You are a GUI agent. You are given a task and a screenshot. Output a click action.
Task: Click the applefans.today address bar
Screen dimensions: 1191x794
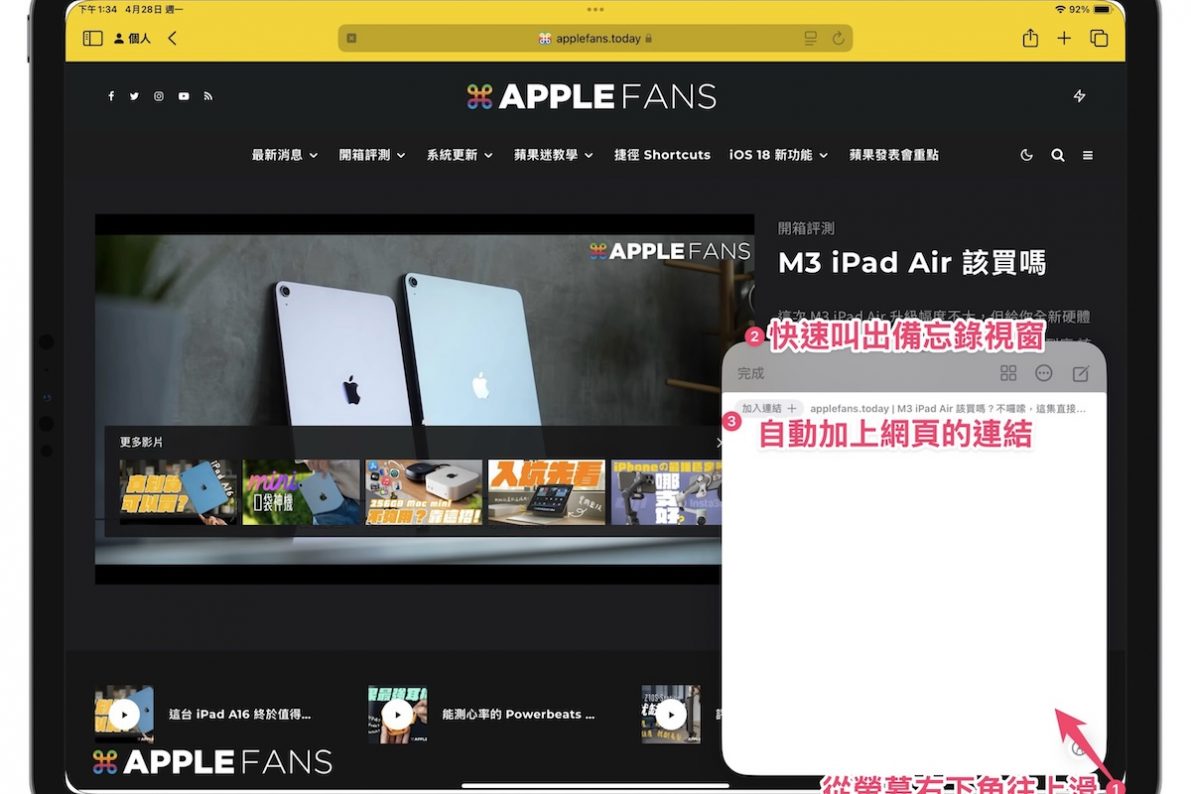pos(595,38)
